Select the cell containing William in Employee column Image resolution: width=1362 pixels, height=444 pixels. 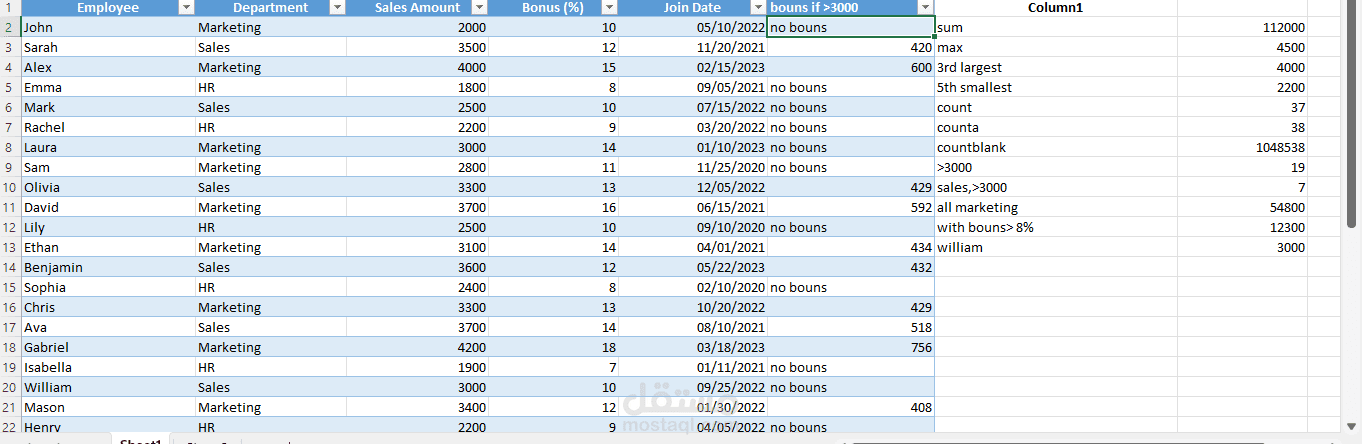point(108,387)
